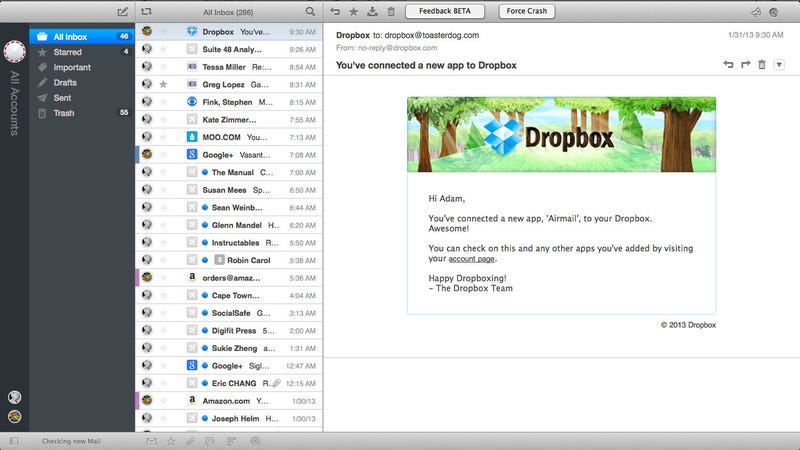800x450 pixels.
Task: Select the colorful account avatar at the sidebar bottom
Action: 14,416
